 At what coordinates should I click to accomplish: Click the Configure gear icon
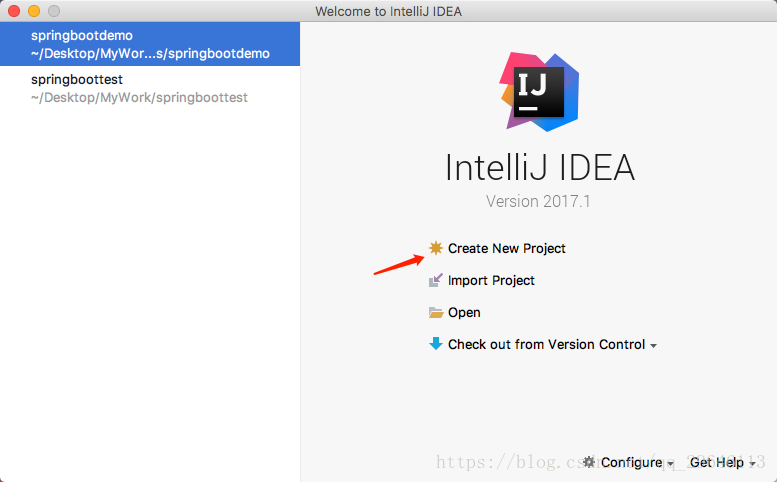pos(589,462)
